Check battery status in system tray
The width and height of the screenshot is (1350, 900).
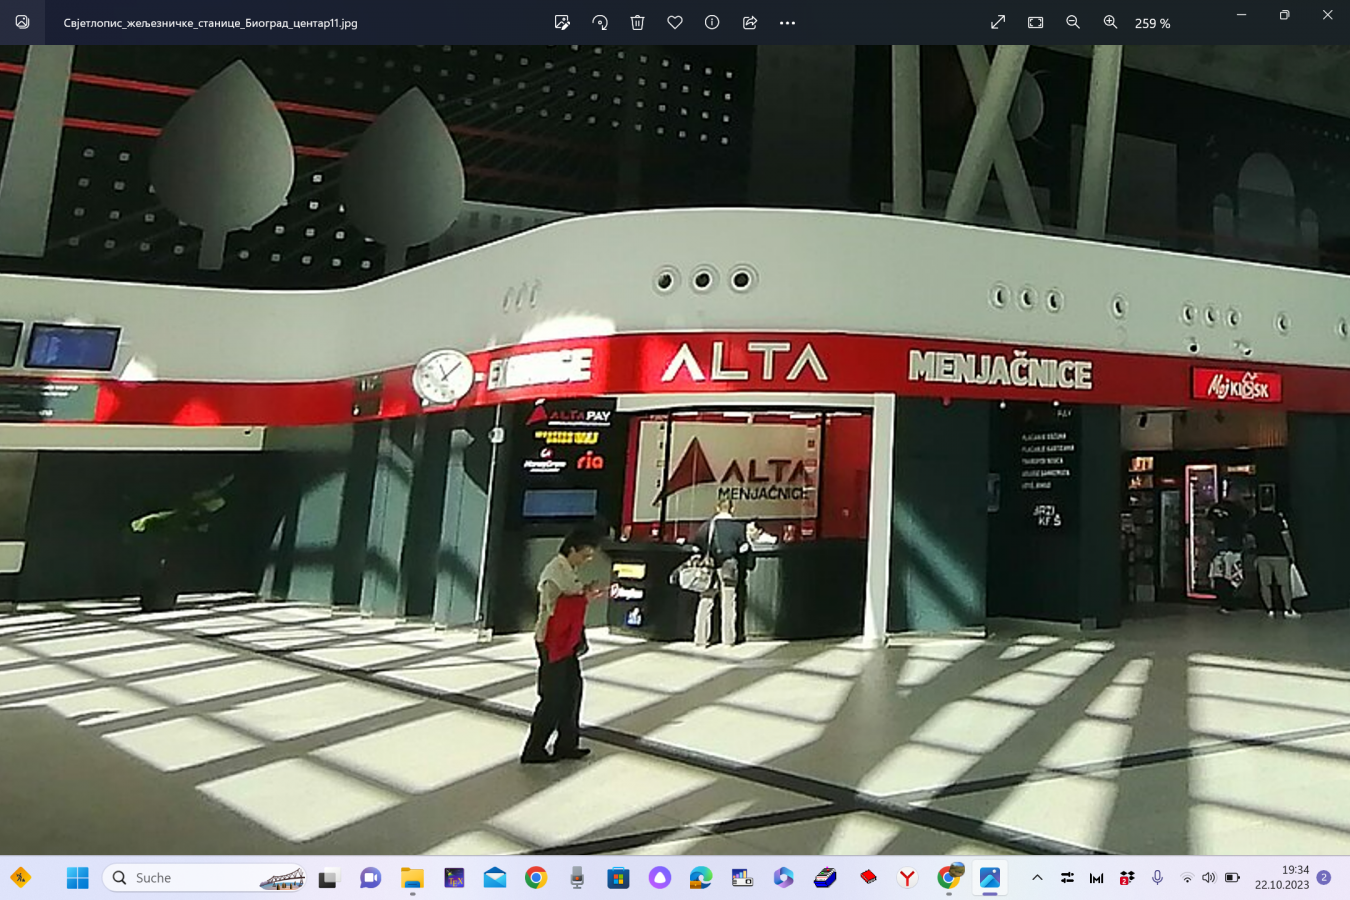click(1233, 878)
